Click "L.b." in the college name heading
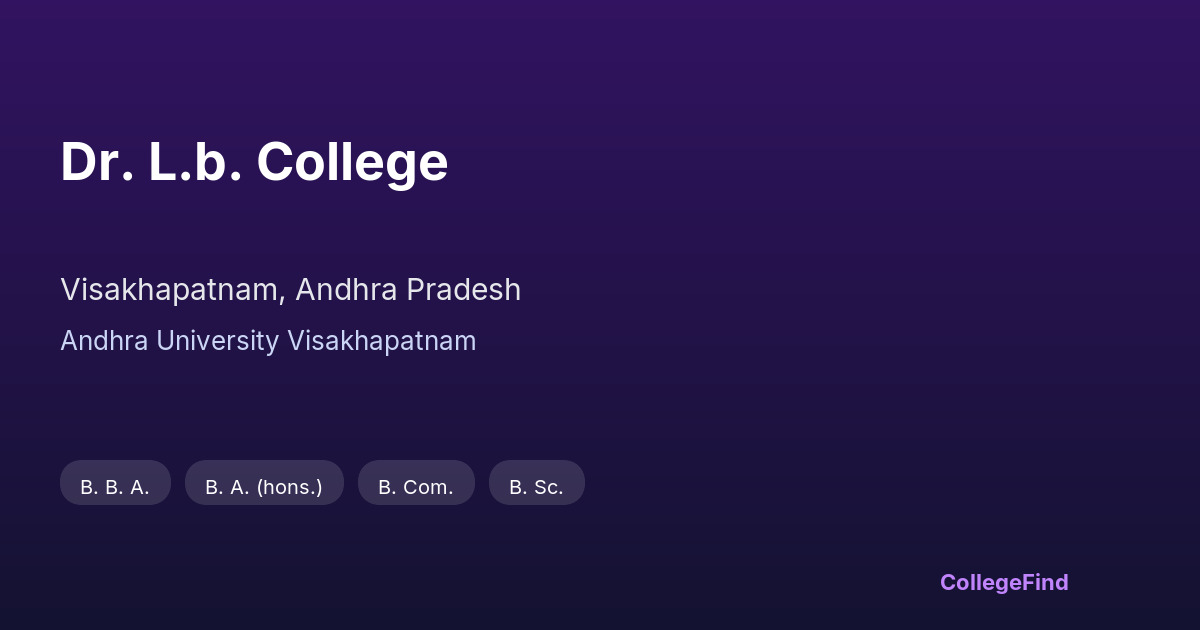The height and width of the screenshot is (630, 1200). coord(195,162)
